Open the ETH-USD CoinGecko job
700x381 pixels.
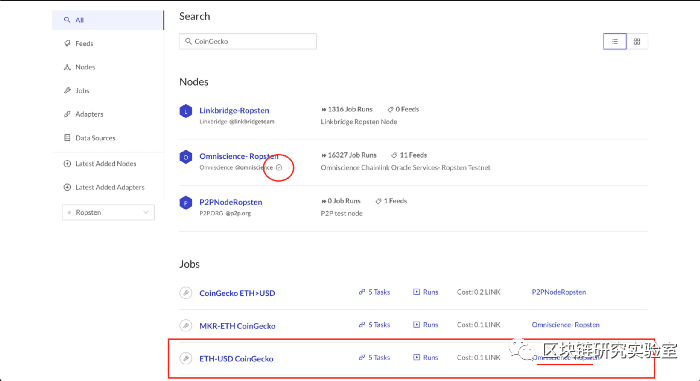[x=236, y=359]
